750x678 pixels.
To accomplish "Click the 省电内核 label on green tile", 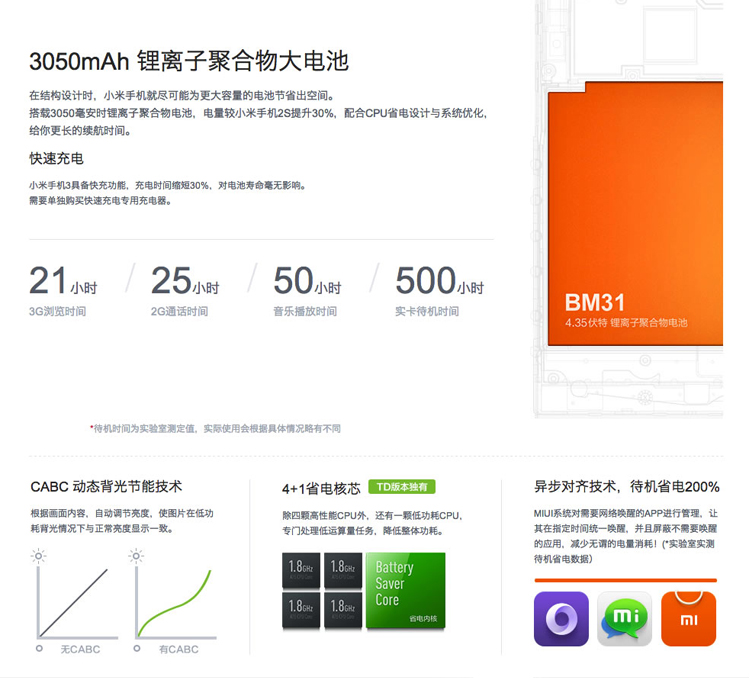I will pyautogui.click(x=423, y=619).
